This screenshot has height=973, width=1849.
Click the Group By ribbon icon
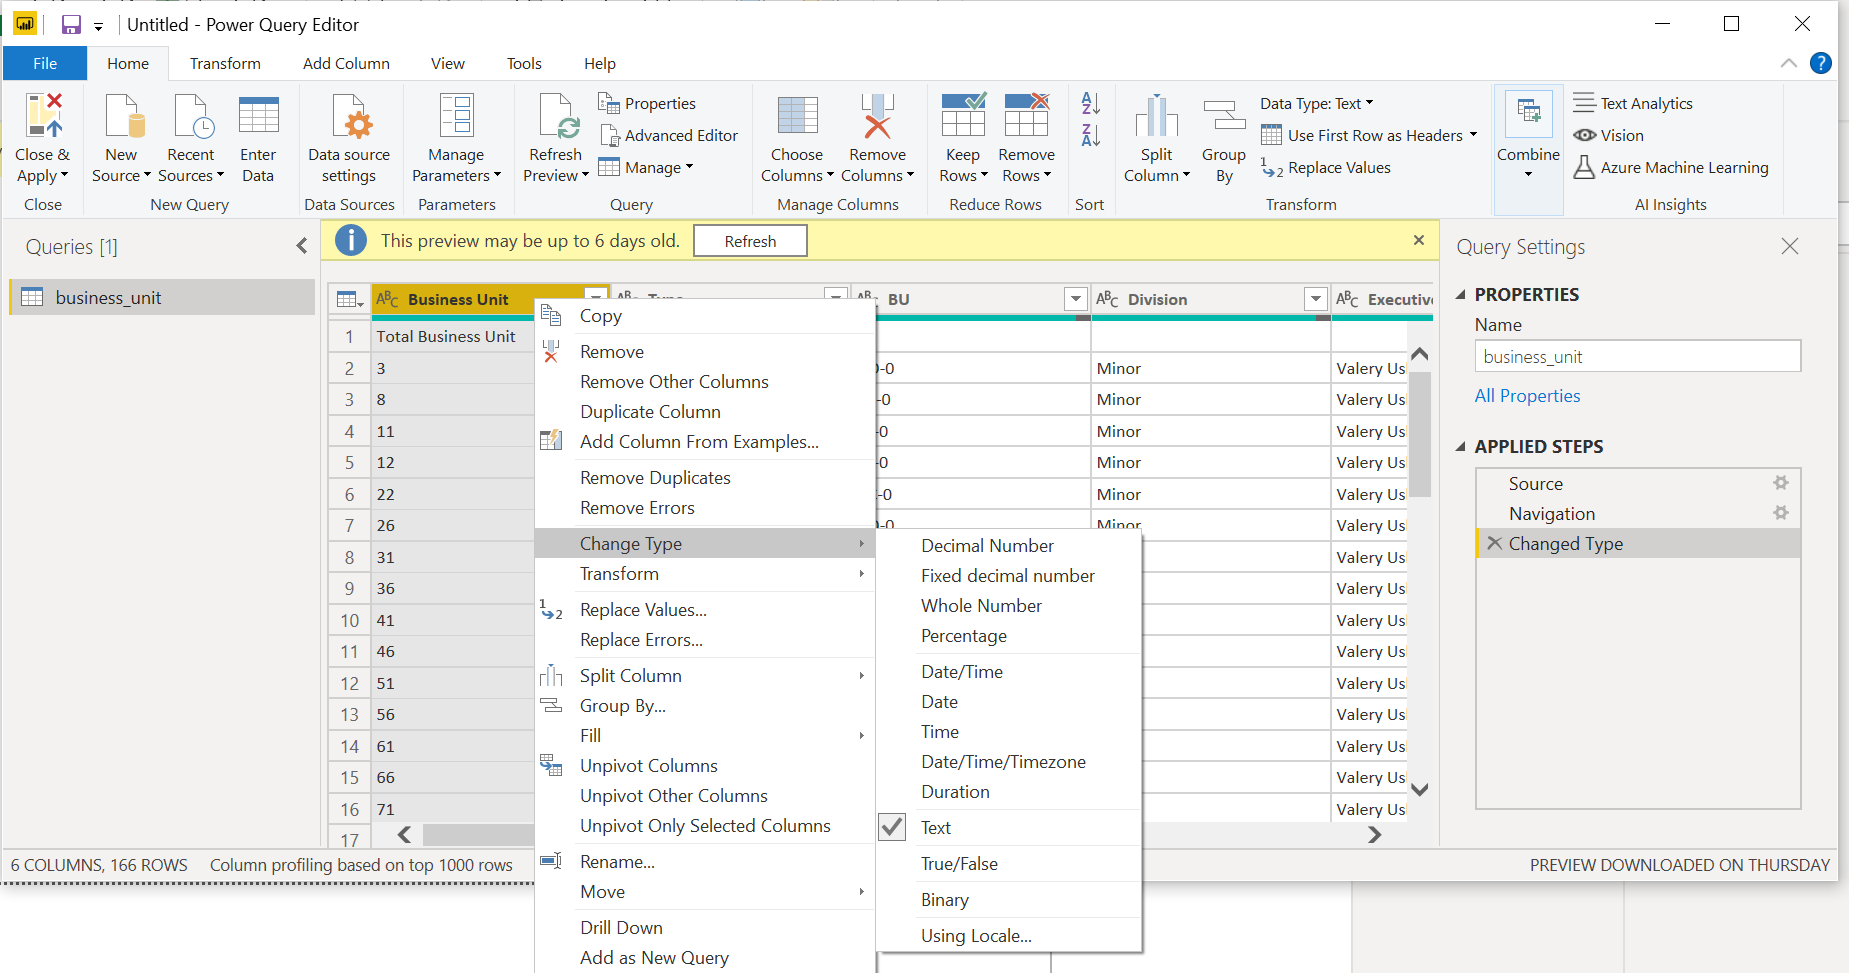pos(1224,117)
